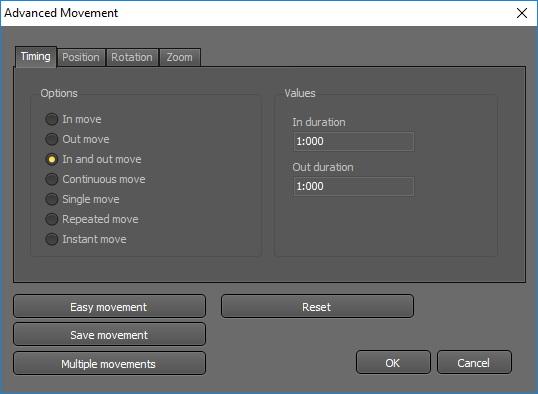The width and height of the screenshot is (538, 394).
Task: Cancel the Advanced Movement dialog
Action: pyautogui.click(x=474, y=362)
